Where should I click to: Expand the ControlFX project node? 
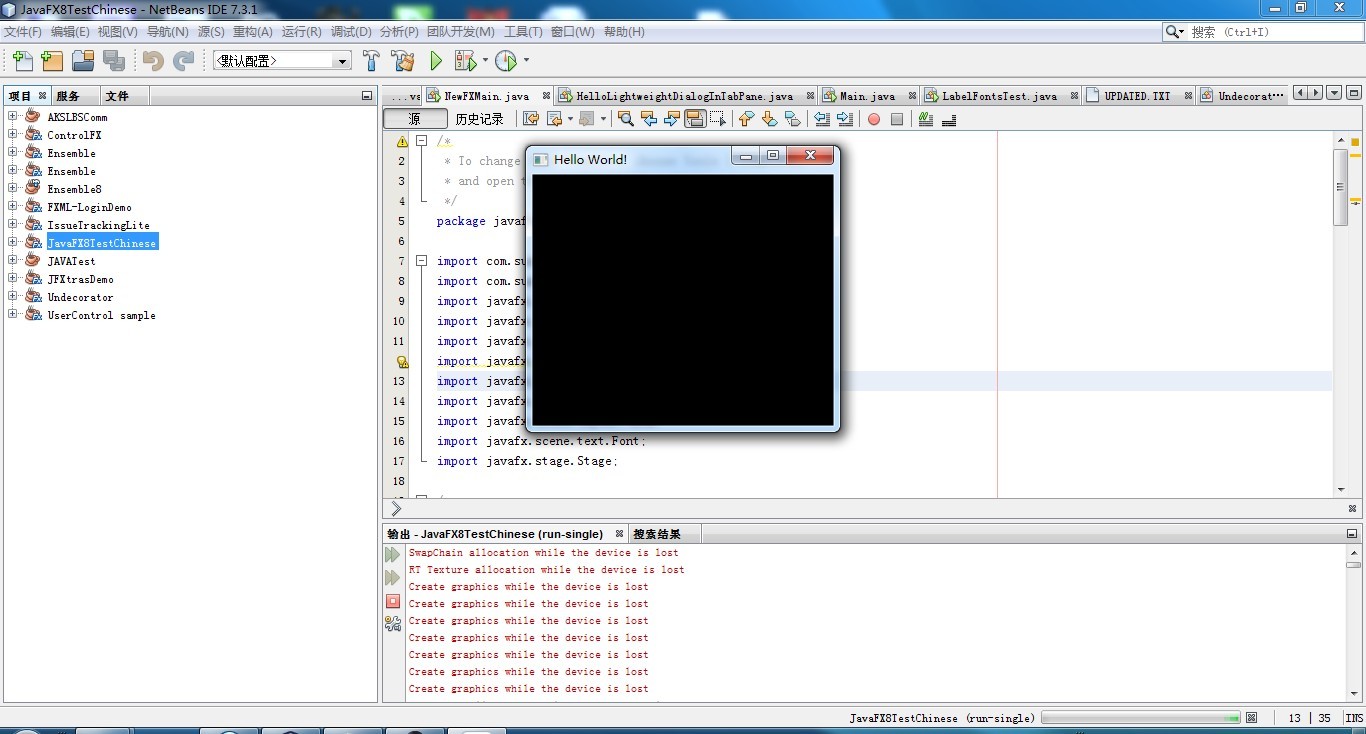click(13, 135)
